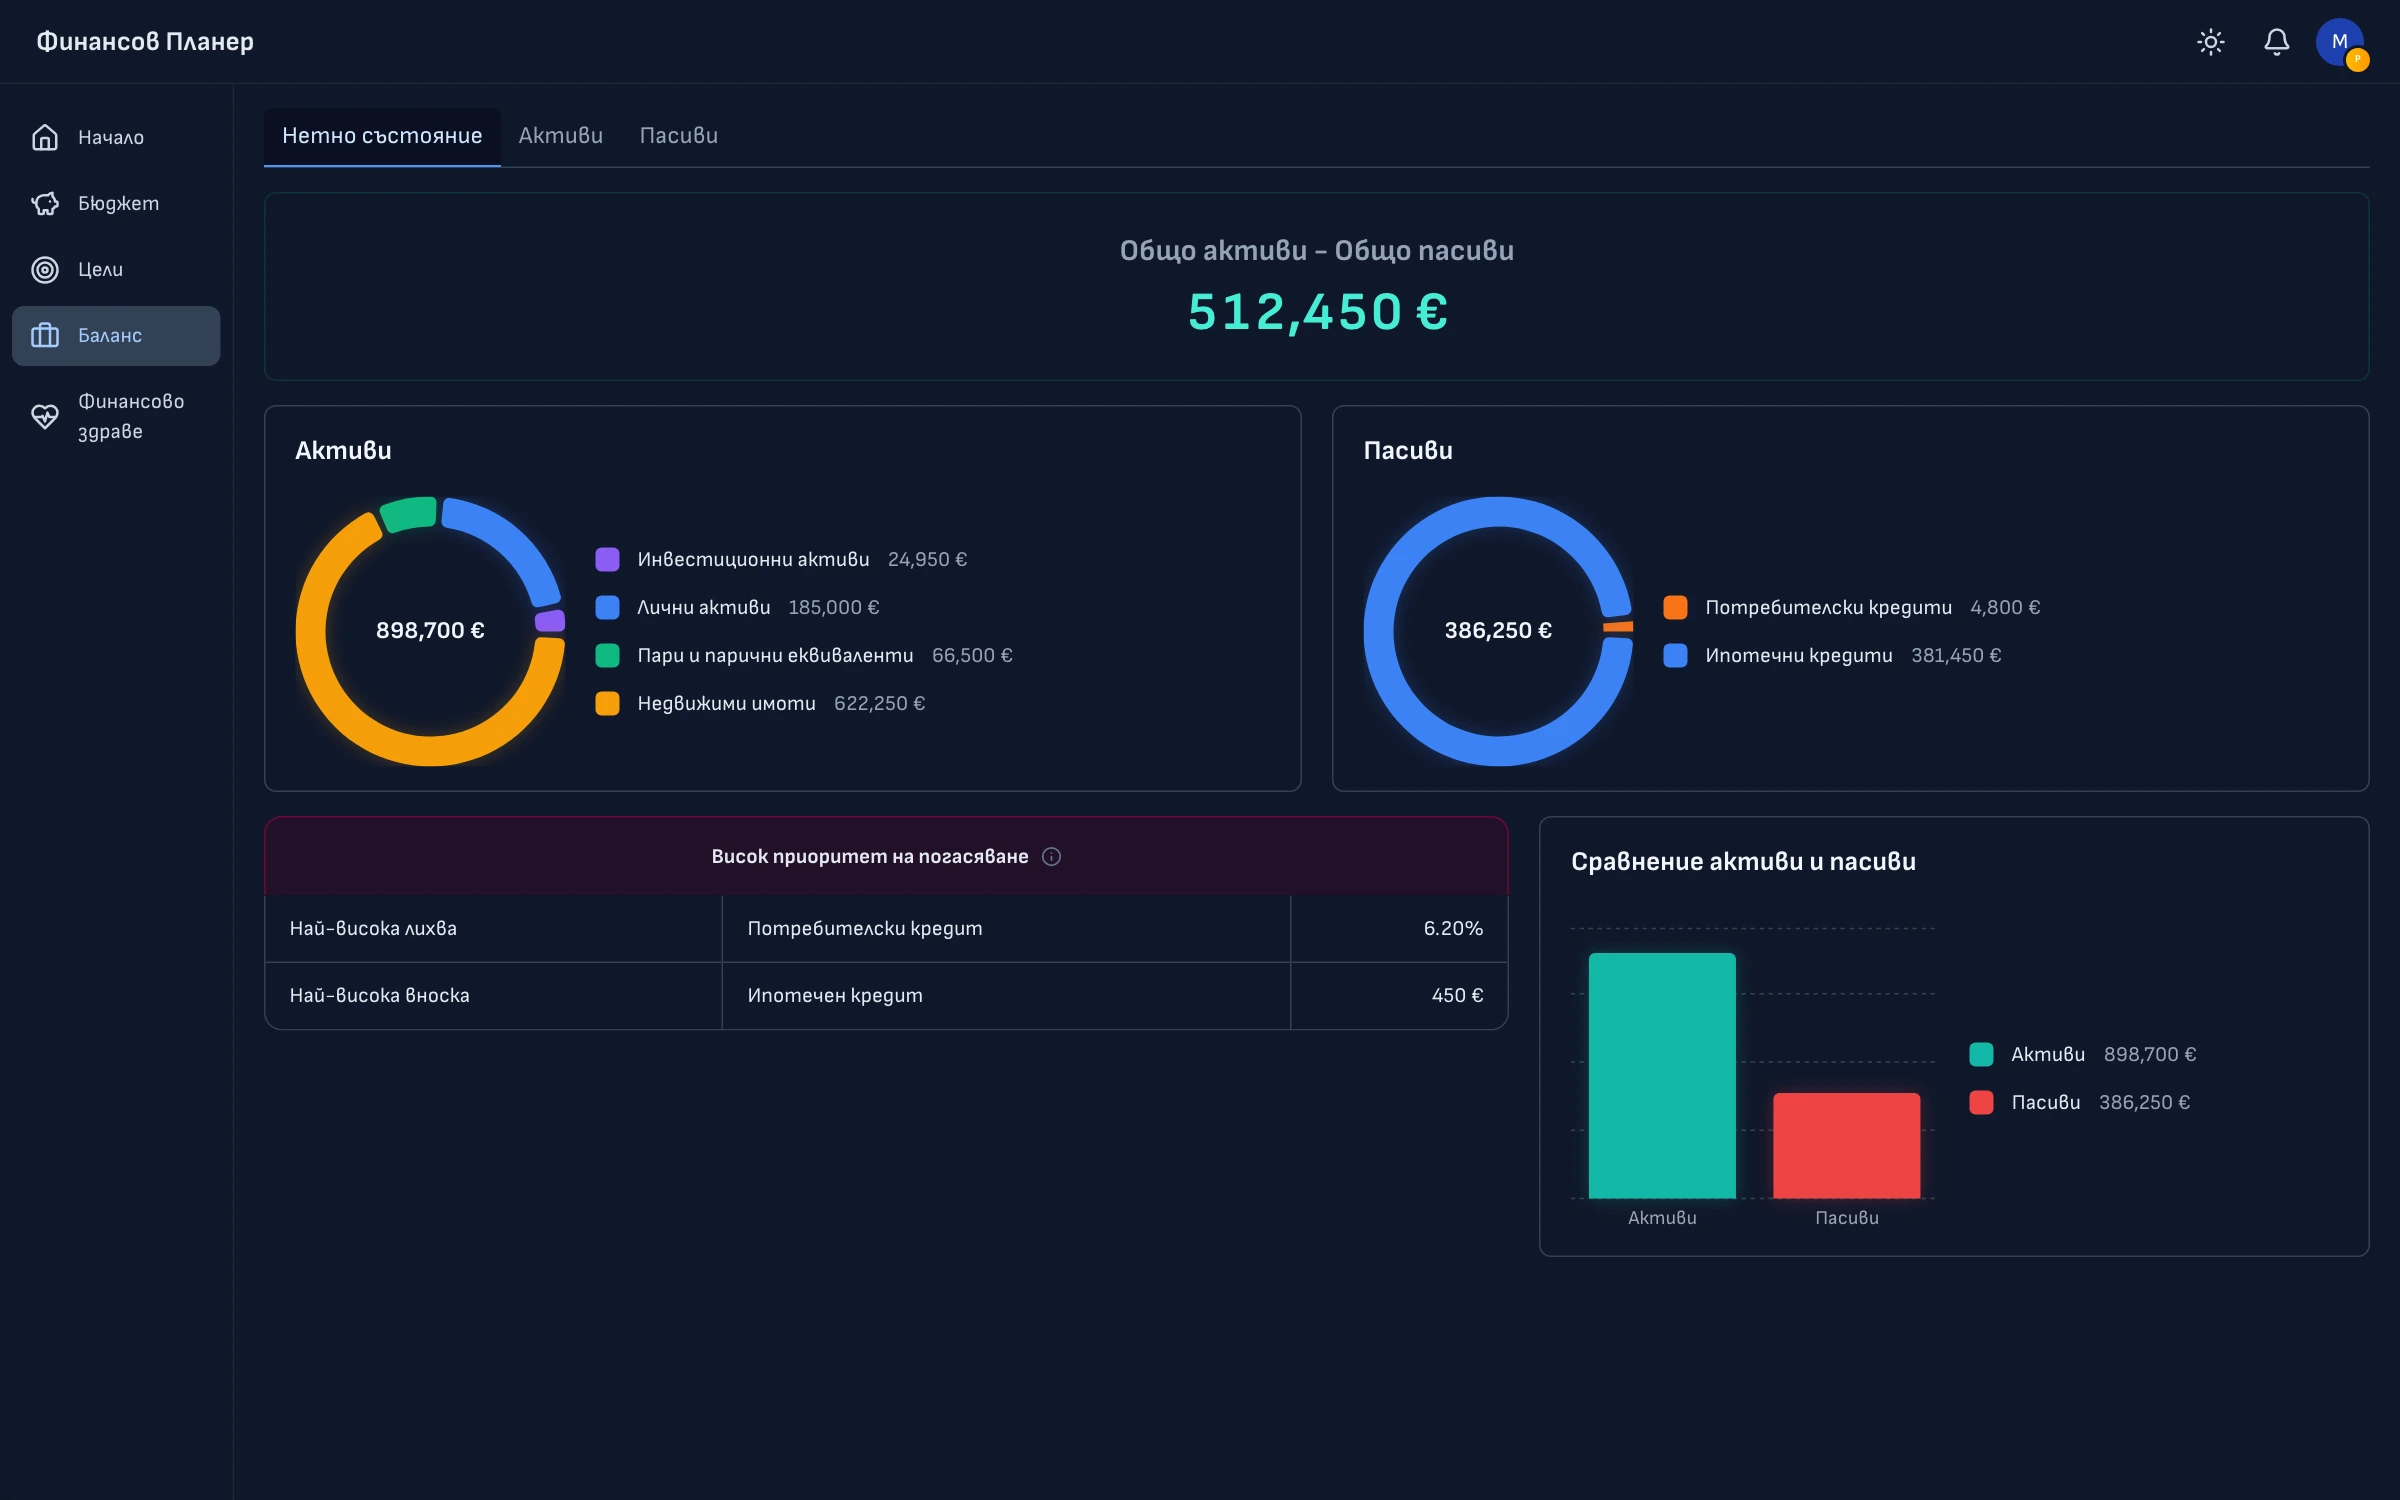This screenshot has width=2400, height=1500.
Task: Click the target icon beside Цели
Action: click(45, 269)
